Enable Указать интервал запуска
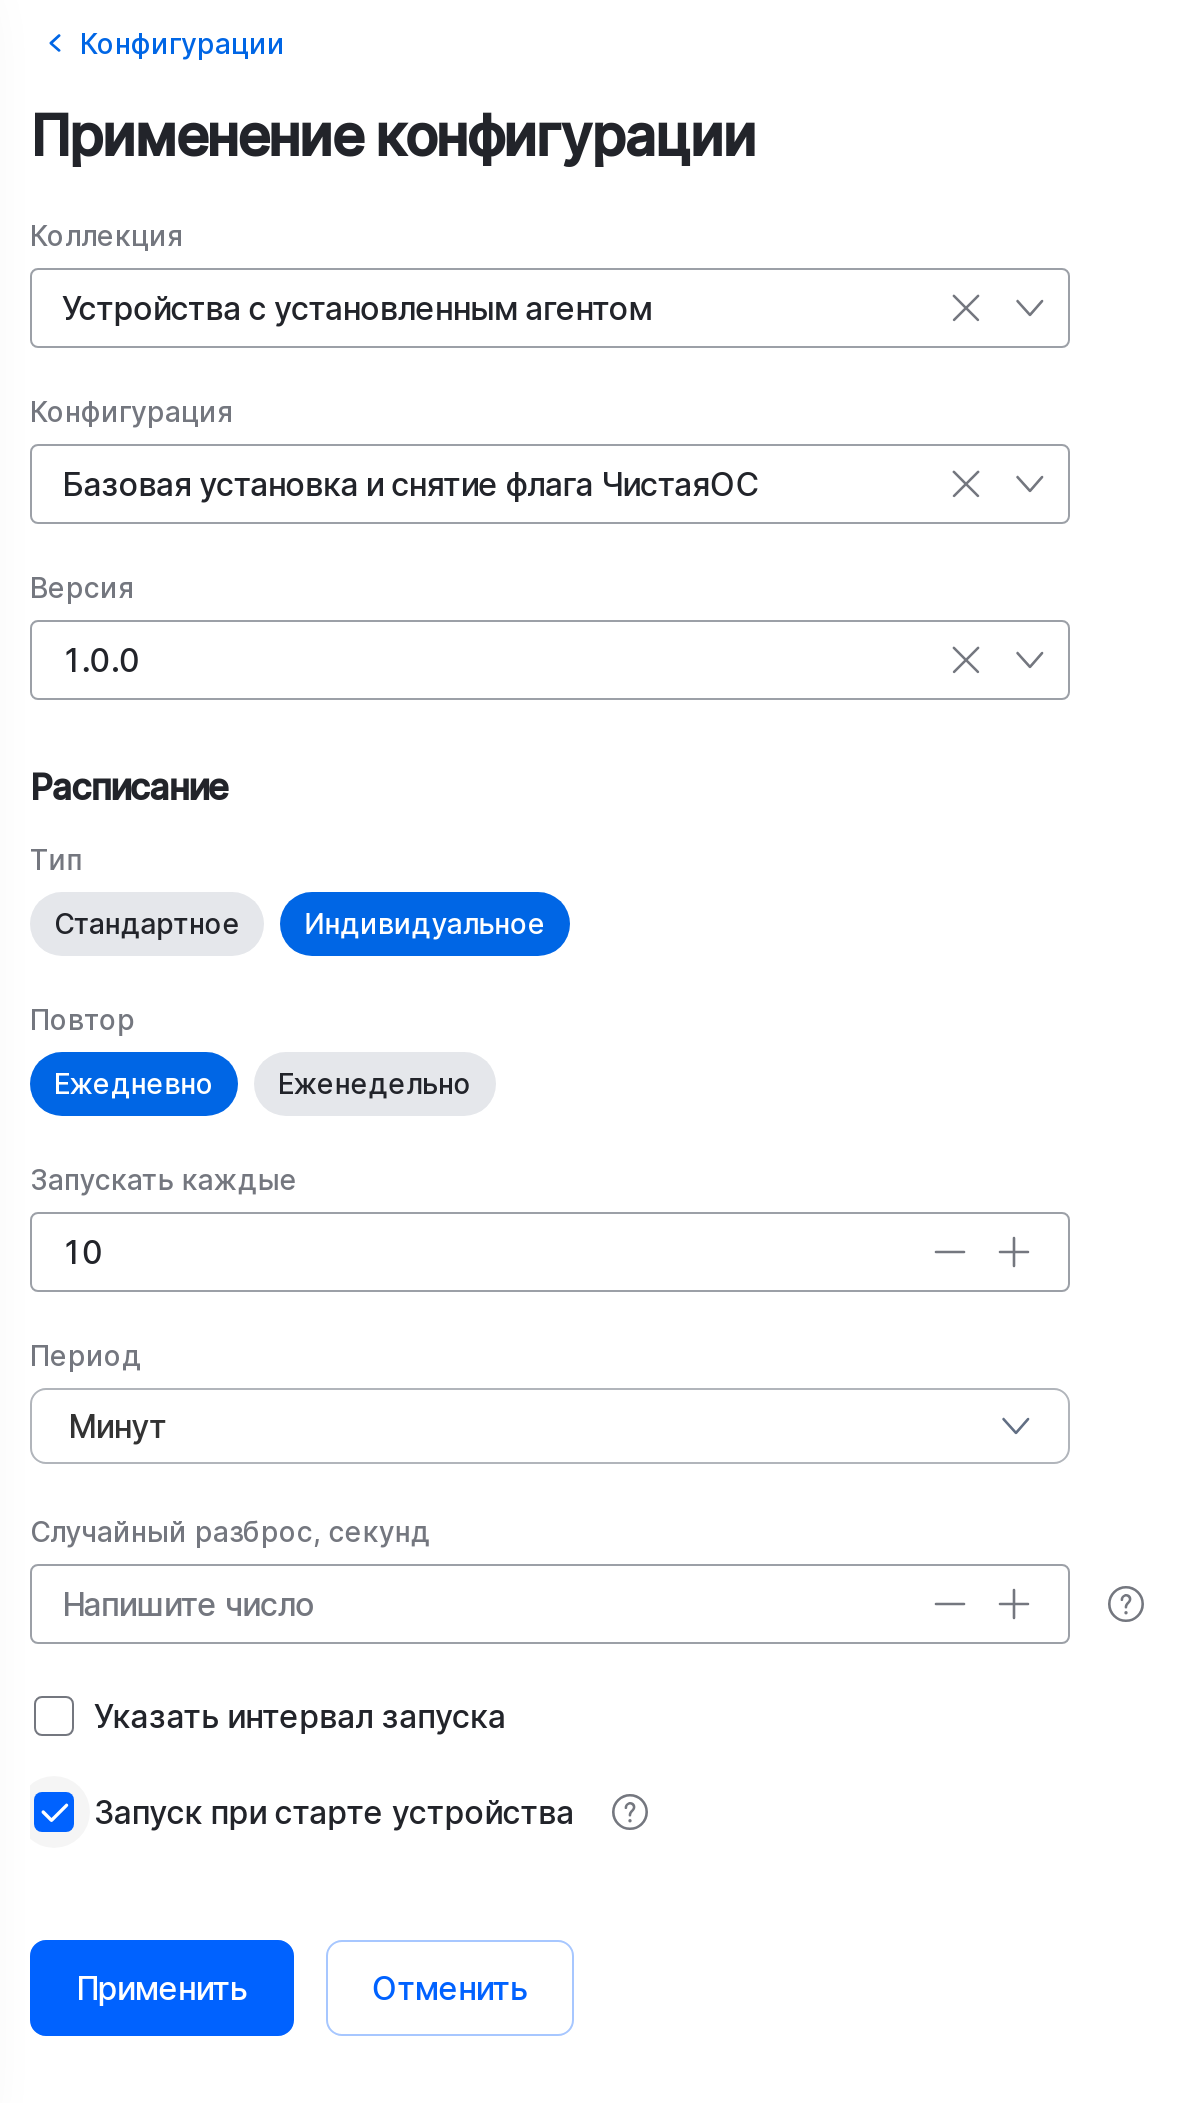 [55, 1716]
